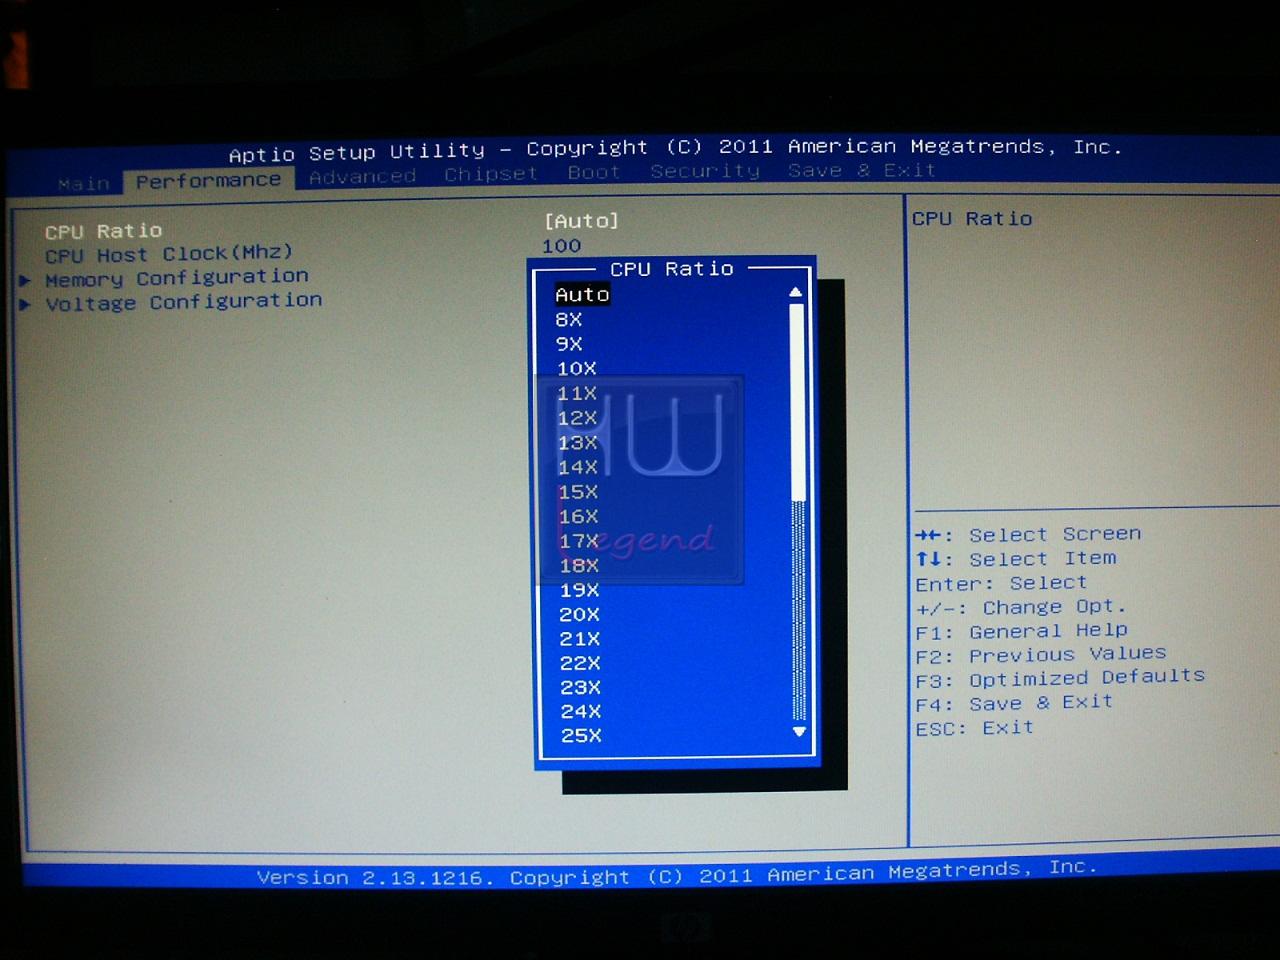Choose 25X ratio option
This screenshot has height=960, width=1280.
point(581,736)
